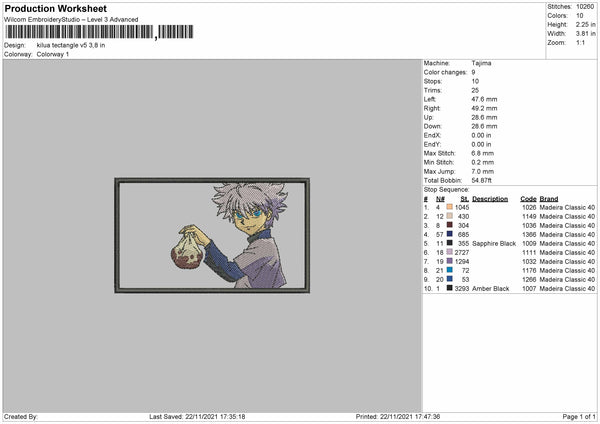Select the 'Down:' value '28.6 mm'
Image resolution: width=600 pixels, height=424 pixels.
click(x=484, y=126)
